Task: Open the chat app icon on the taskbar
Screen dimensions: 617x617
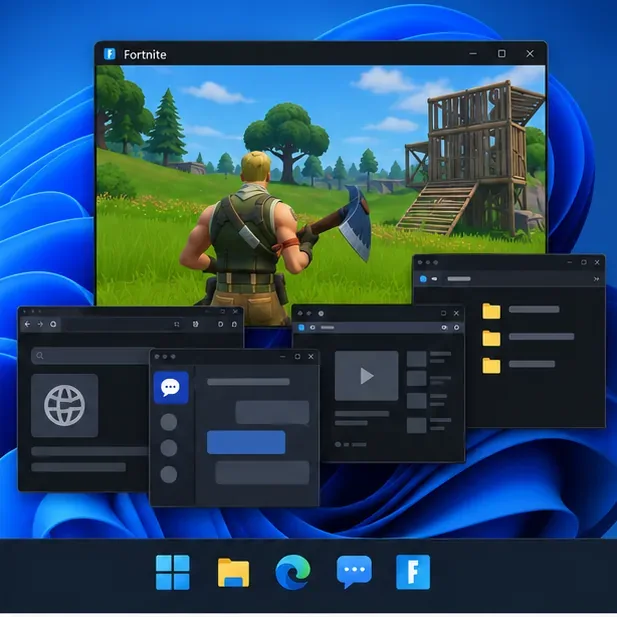Action: 354,571
